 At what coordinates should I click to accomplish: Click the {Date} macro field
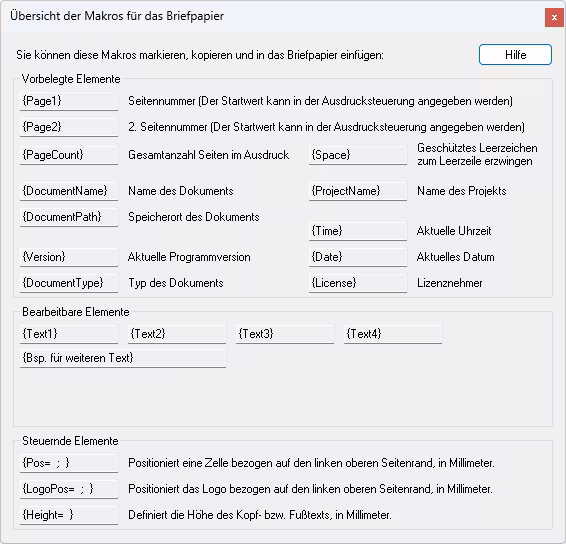click(x=358, y=257)
